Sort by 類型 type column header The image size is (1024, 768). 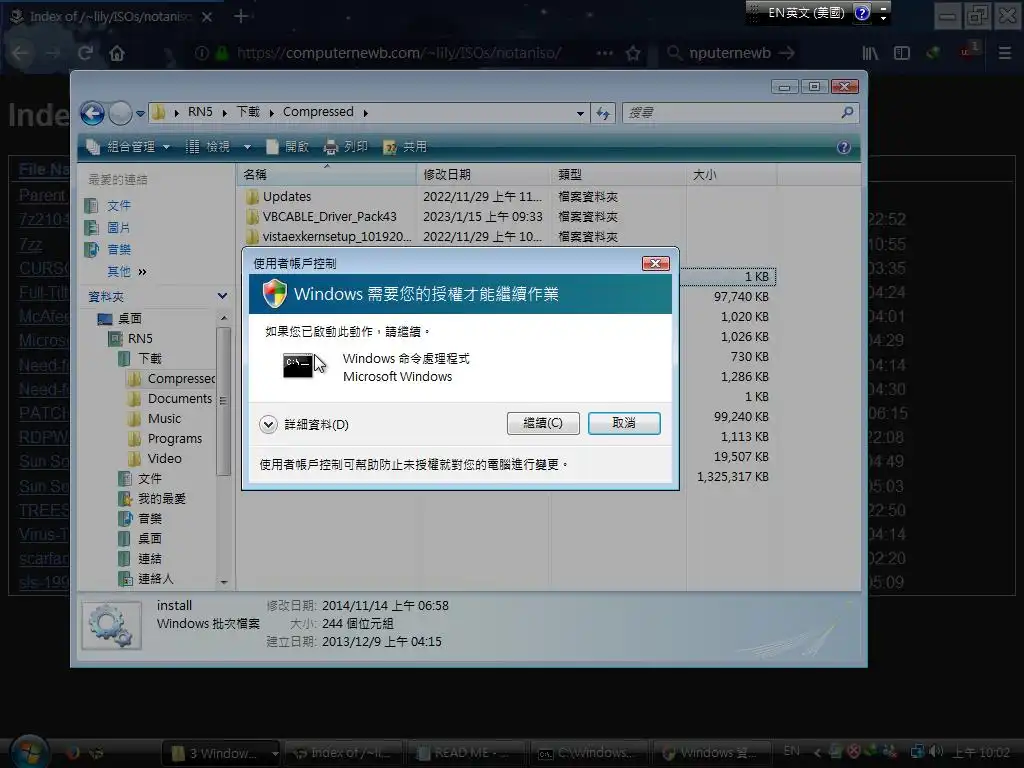click(x=618, y=174)
